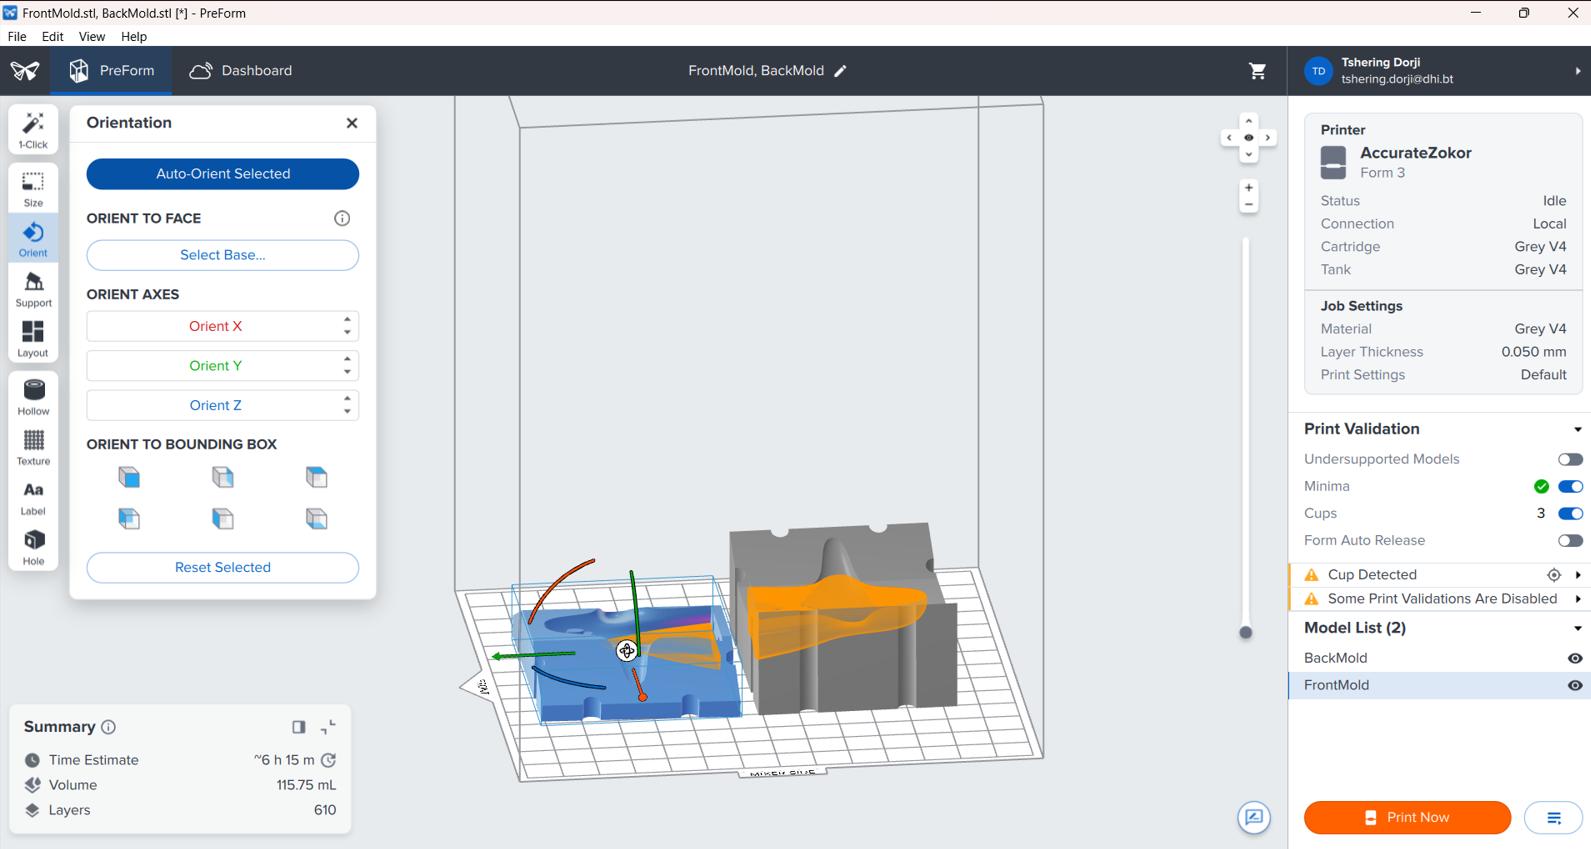Switch to the Dashboard tab
1591x849 pixels.
click(x=241, y=71)
